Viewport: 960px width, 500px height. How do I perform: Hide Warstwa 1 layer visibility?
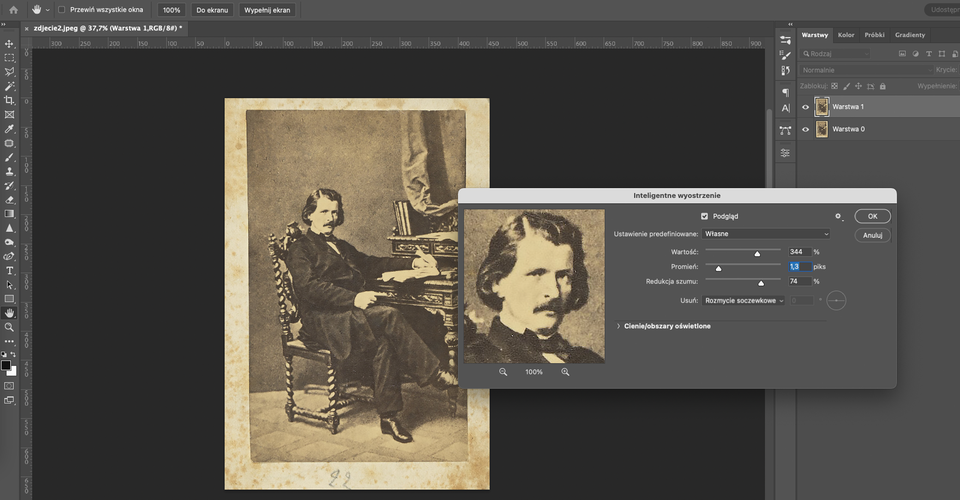tap(806, 107)
